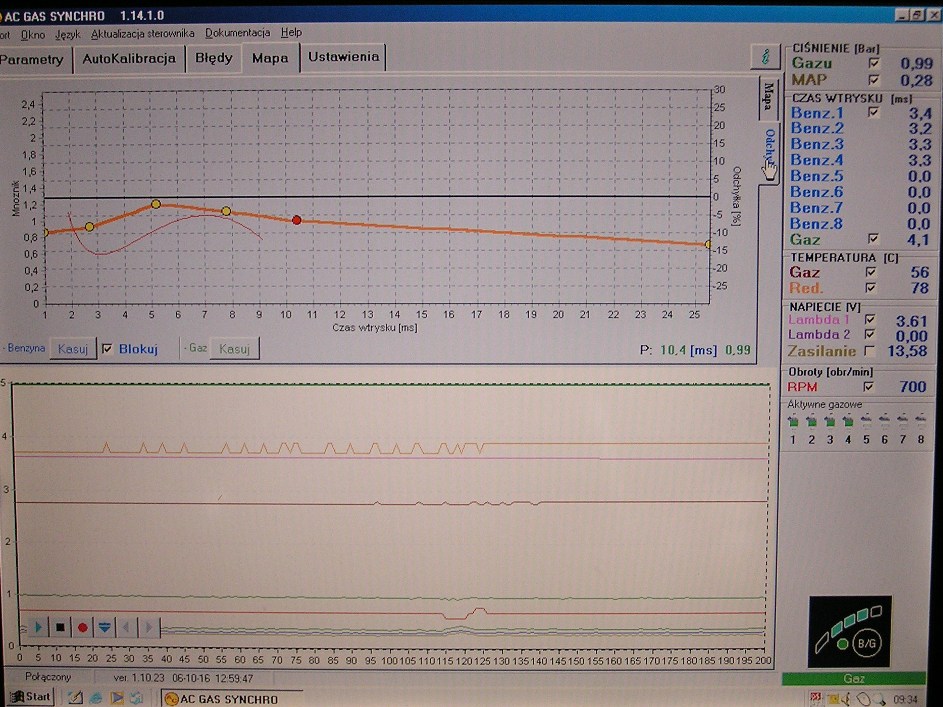Screen dimensions: 943x707
Task: Click gas injector 4 indicator icon
Action: click(848, 421)
